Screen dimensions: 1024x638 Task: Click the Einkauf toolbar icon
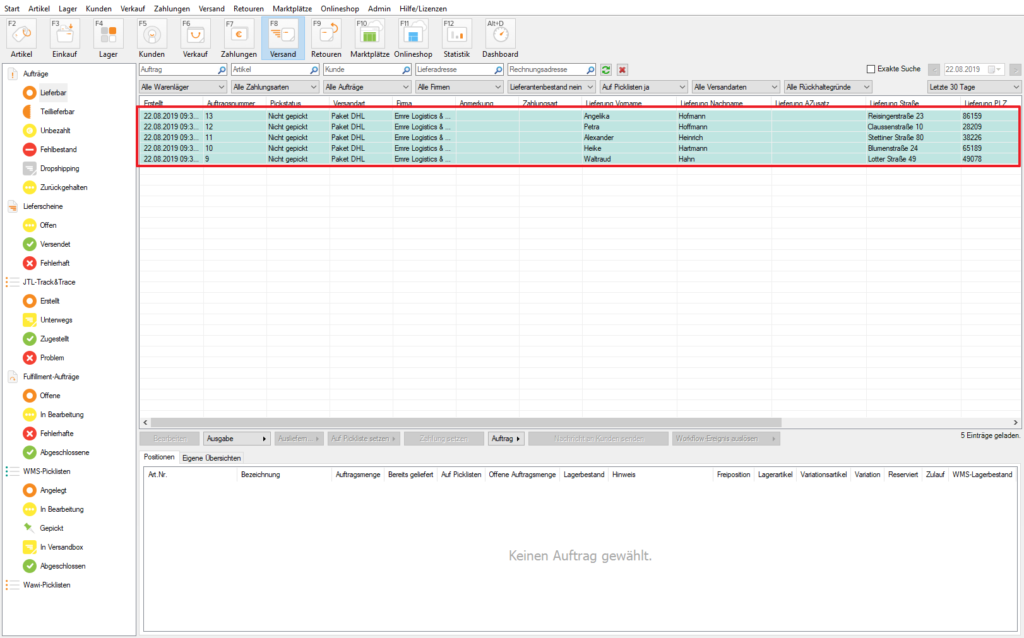tap(65, 36)
